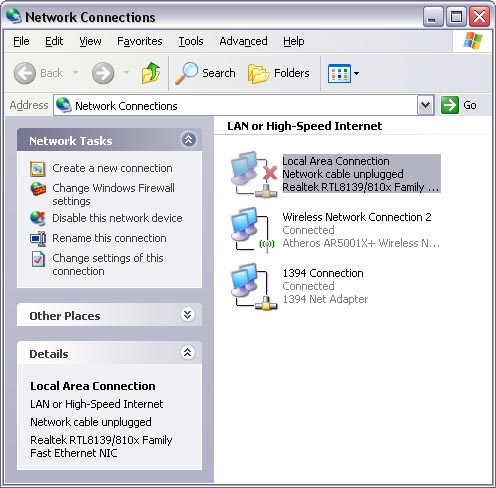This screenshot has width=496, height=488.
Task: Click the Address field showing Network Connections
Action: pyautogui.click(x=235, y=105)
